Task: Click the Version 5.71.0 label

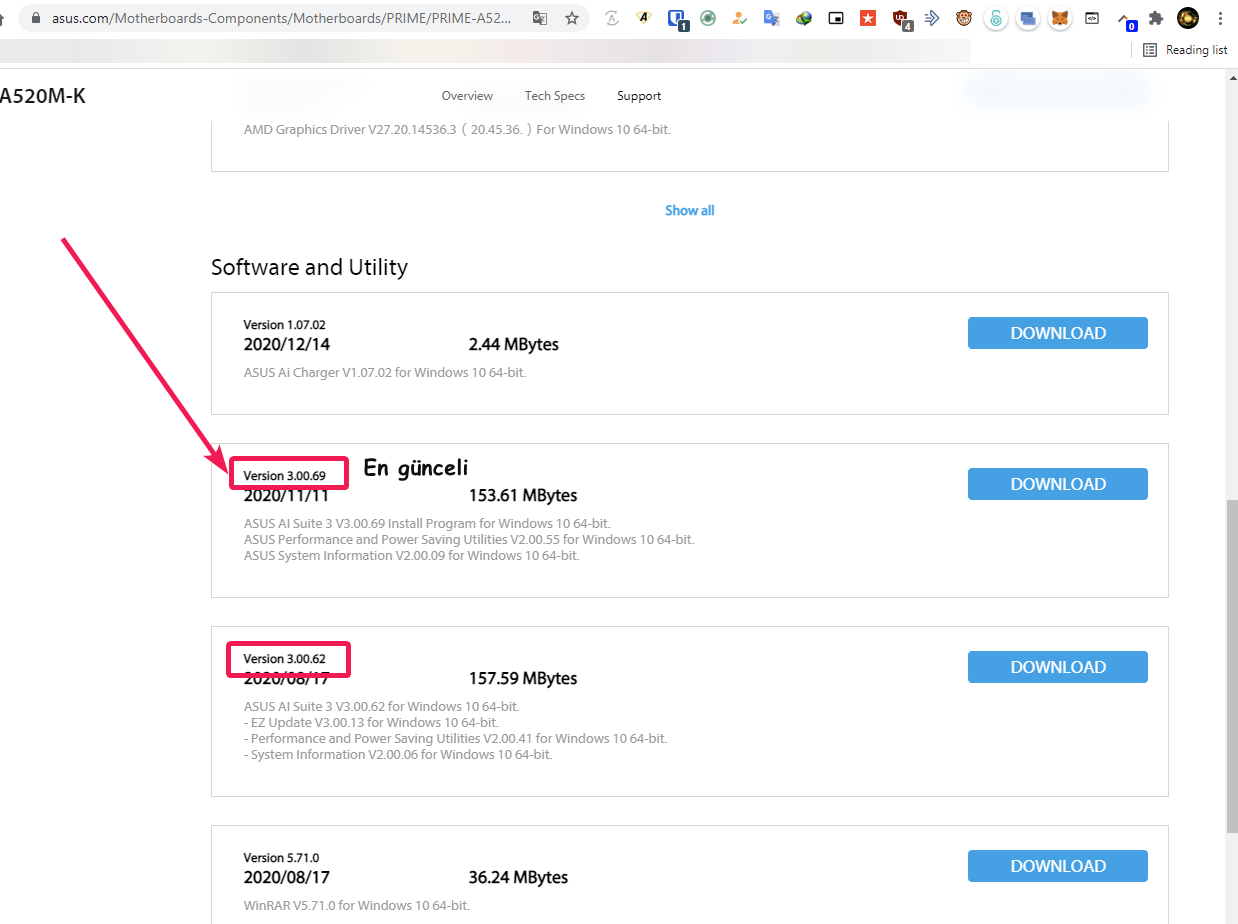Action: pos(281,858)
